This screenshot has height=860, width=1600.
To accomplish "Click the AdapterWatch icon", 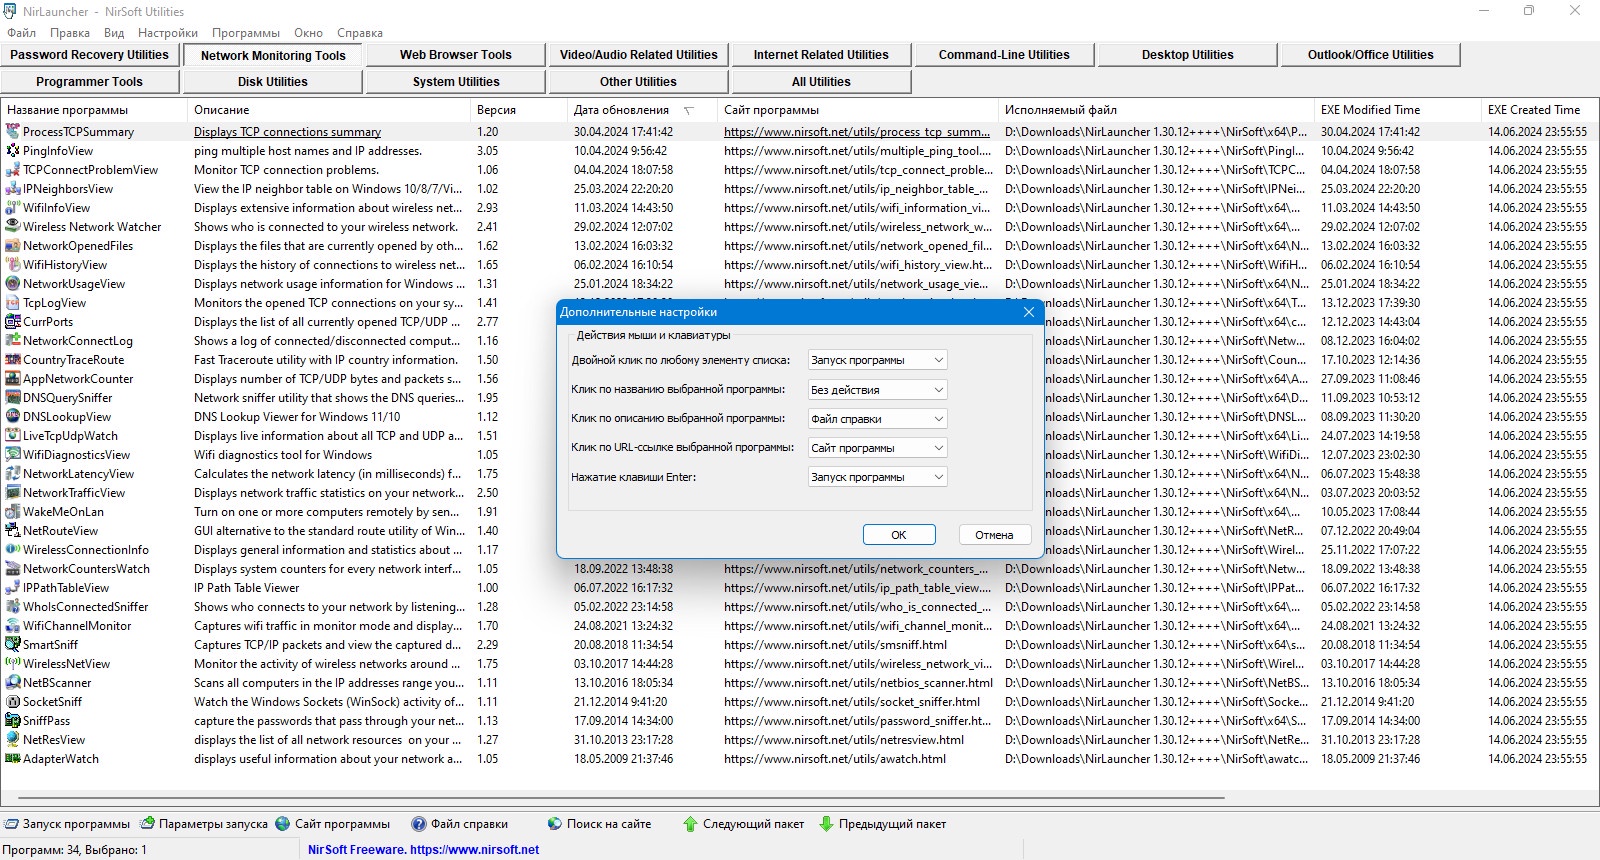I will point(13,759).
